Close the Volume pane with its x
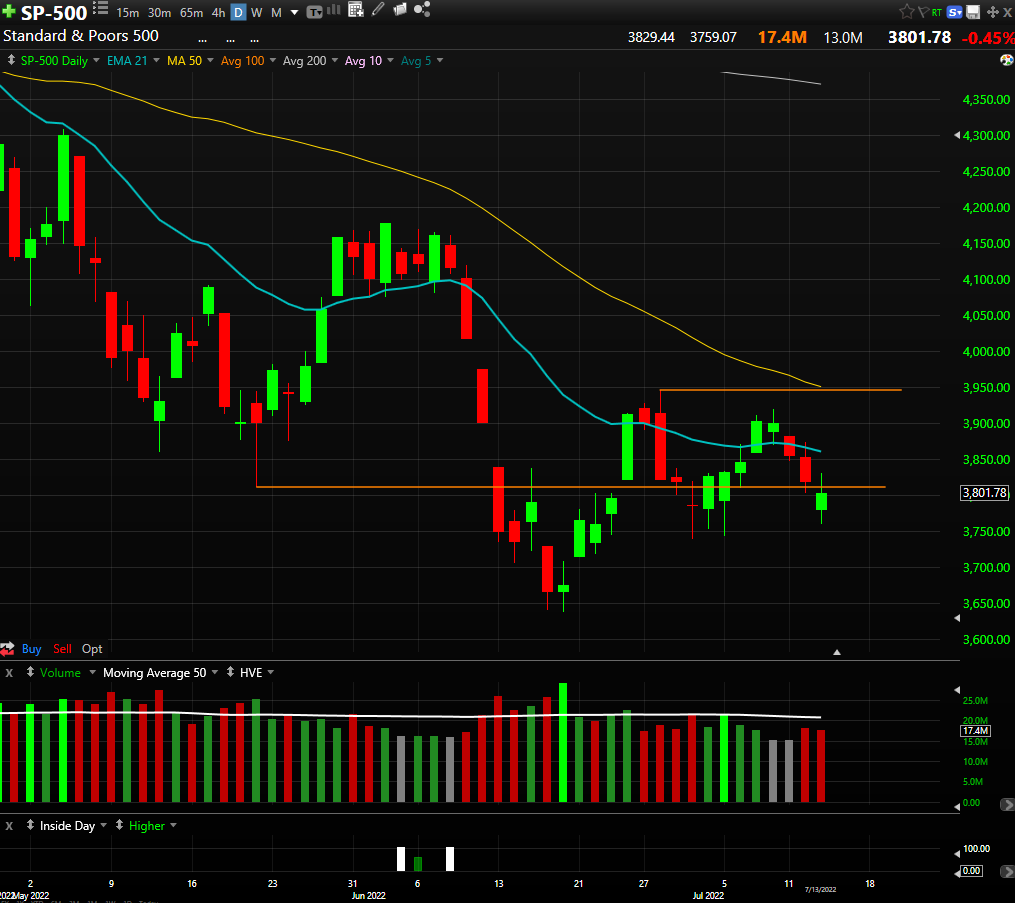1015x903 pixels. [x=9, y=673]
